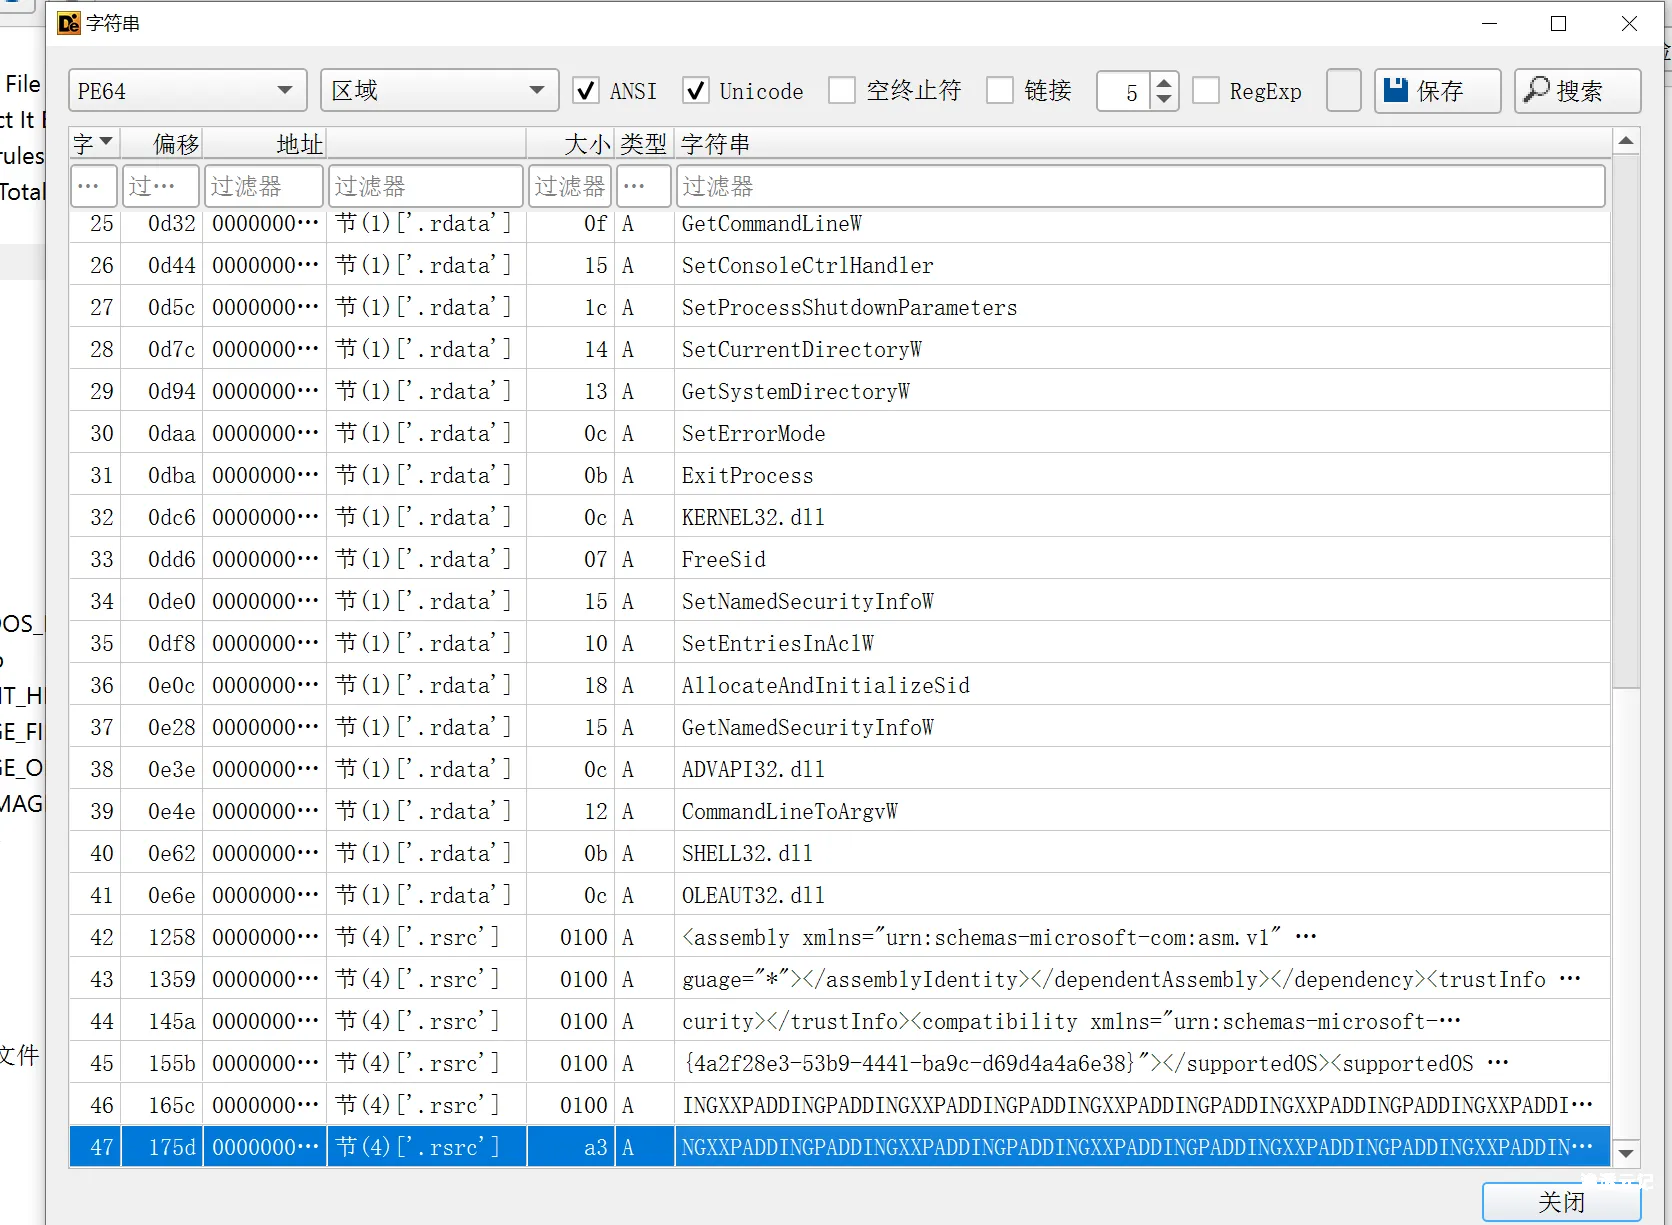Click the Detect It Easy title icon
Viewport: 1672px width, 1225px height.
click(x=68, y=23)
